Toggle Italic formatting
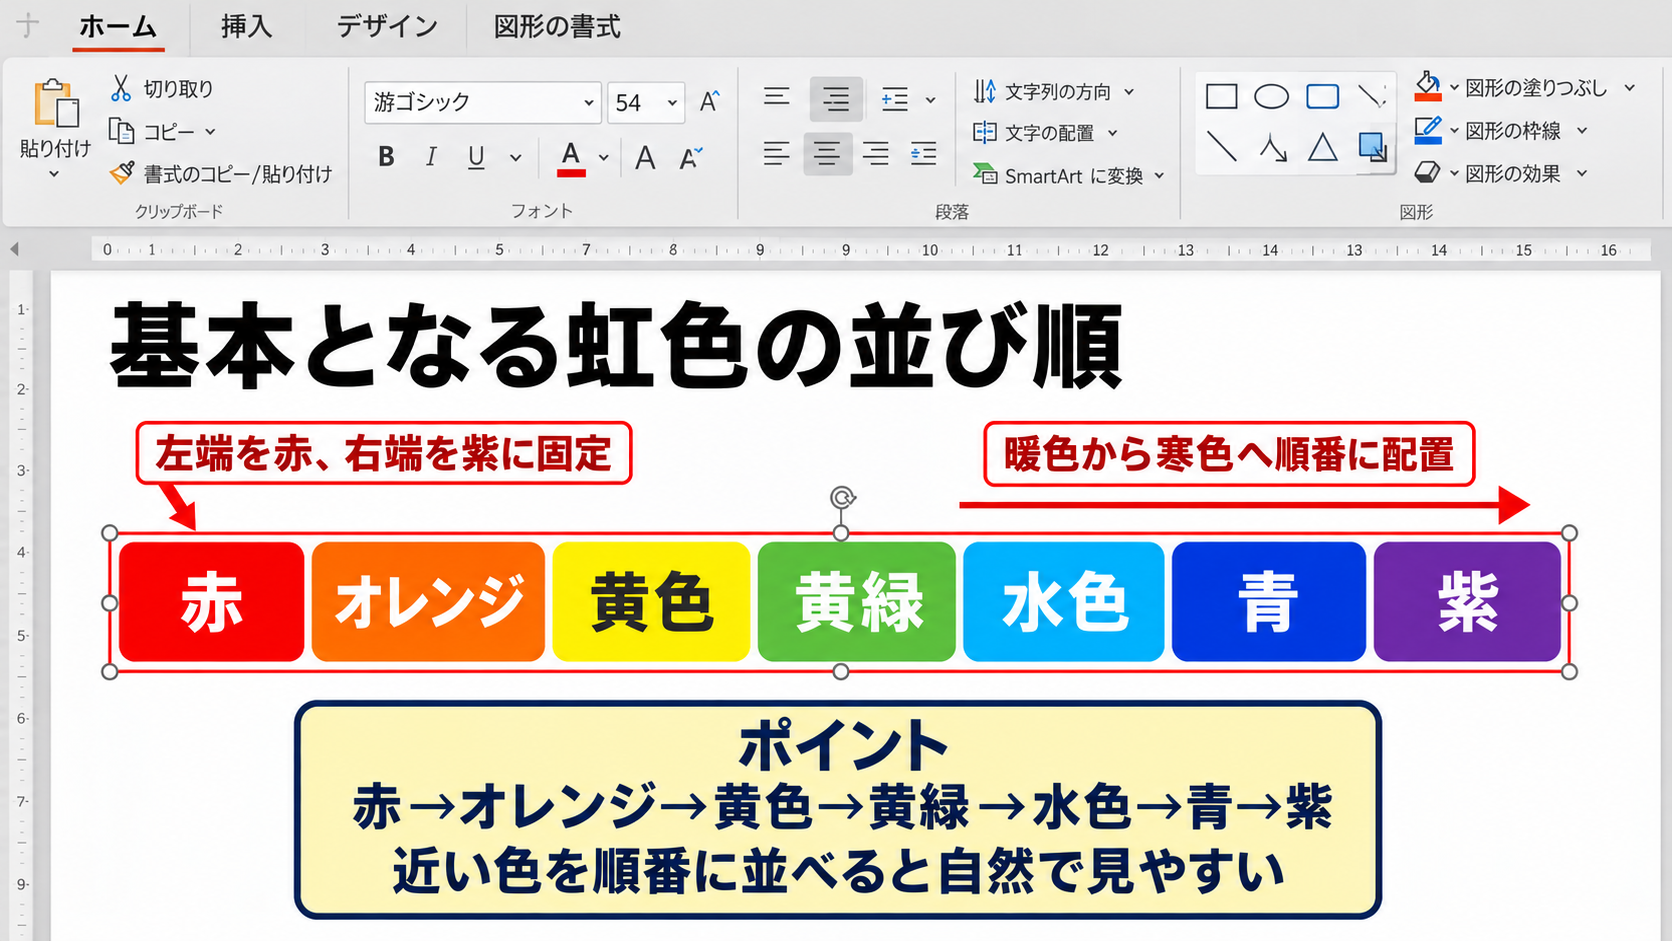This screenshot has height=941, width=1672. point(431,157)
